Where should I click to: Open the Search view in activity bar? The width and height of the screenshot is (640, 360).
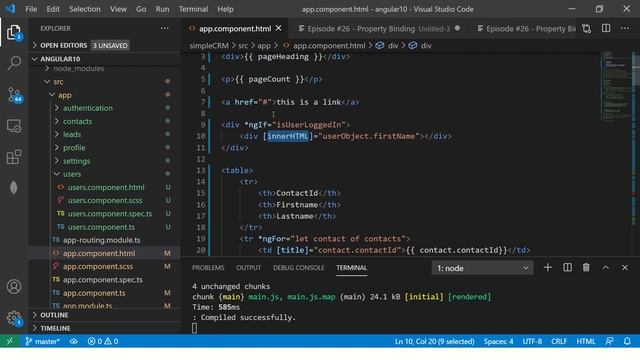(x=14, y=63)
